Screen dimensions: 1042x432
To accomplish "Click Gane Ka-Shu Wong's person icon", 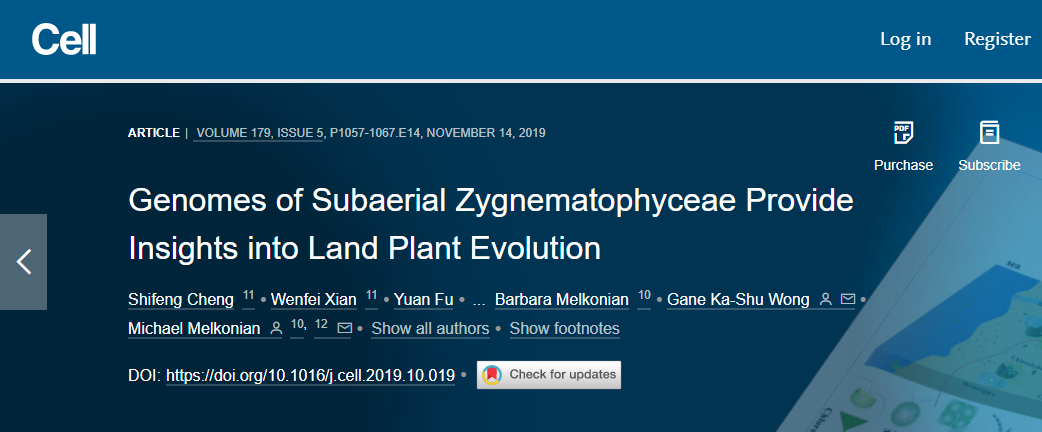I will (825, 300).
